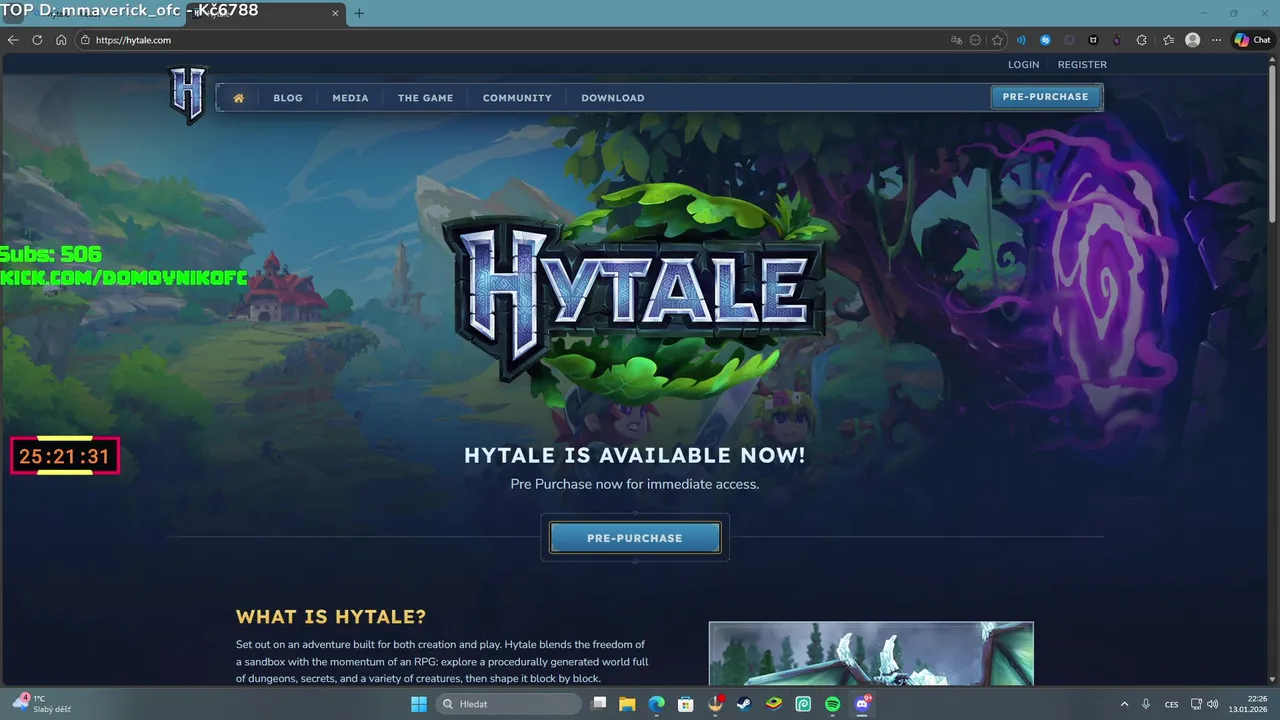Screen dimensions: 1280x720
Task: Open browser Settings and more menu
Action: [x=1217, y=40]
